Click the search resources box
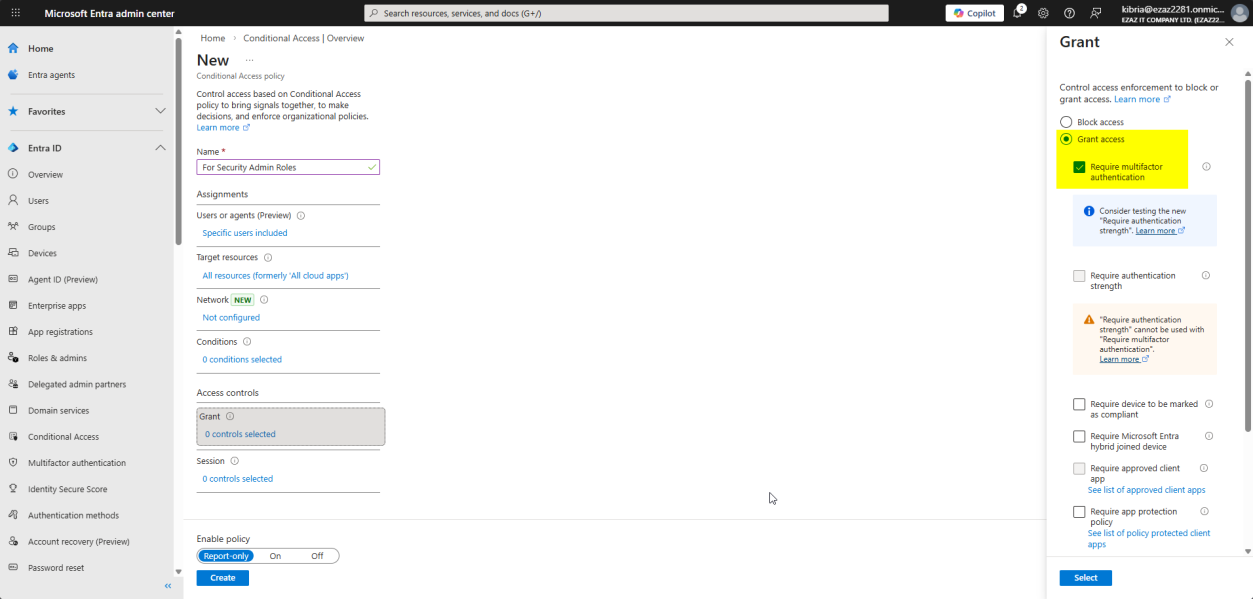This screenshot has width=1253, height=599. pyautogui.click(x=626, y=13)
